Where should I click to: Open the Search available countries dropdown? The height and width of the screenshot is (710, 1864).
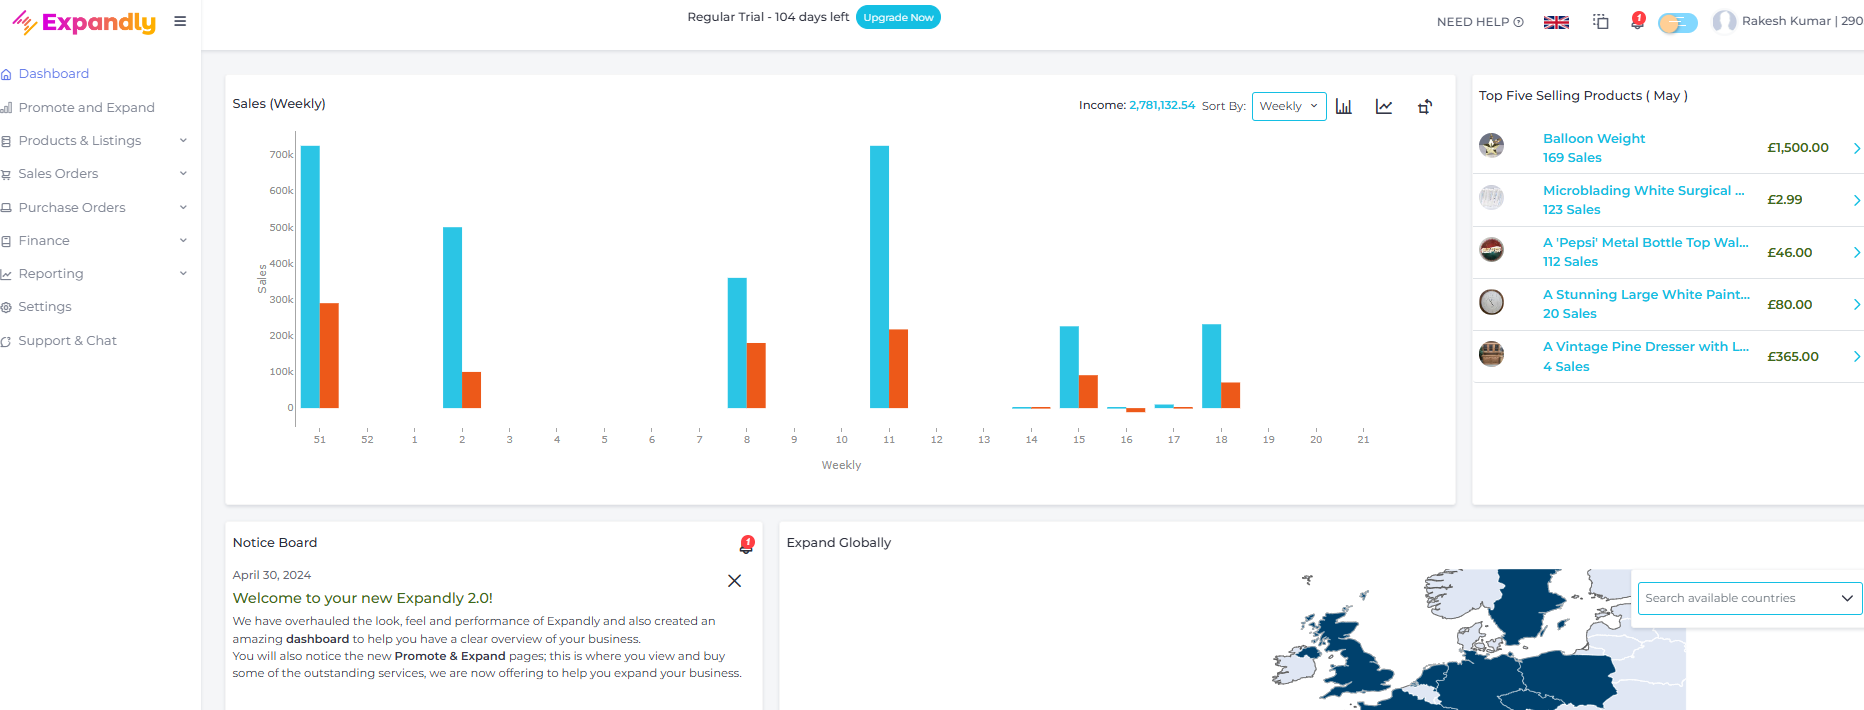point(1748,598)
